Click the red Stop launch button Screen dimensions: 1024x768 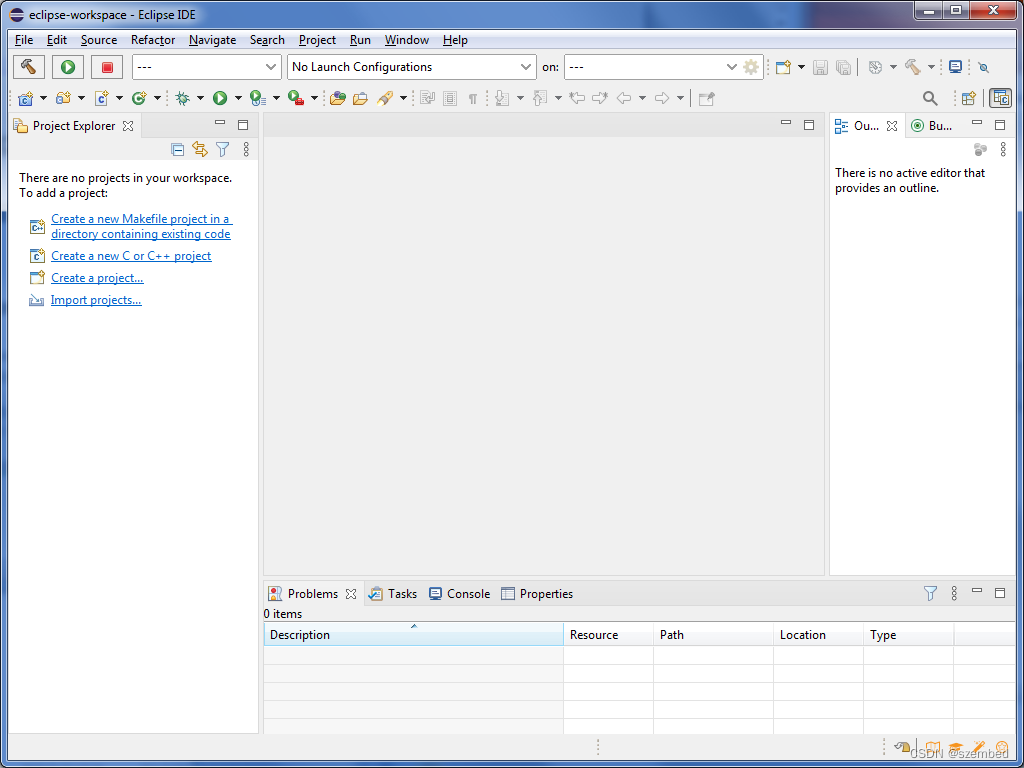107,67
